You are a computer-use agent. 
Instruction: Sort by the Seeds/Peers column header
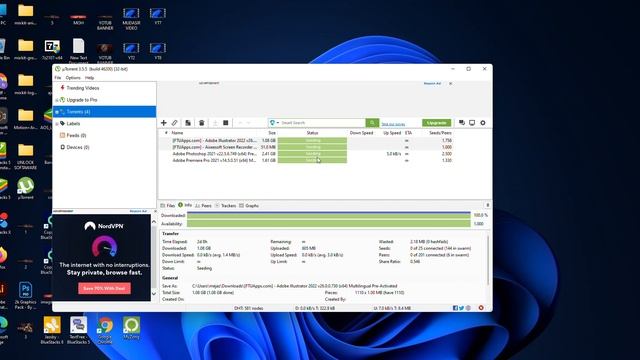click(x=440, y=133)
